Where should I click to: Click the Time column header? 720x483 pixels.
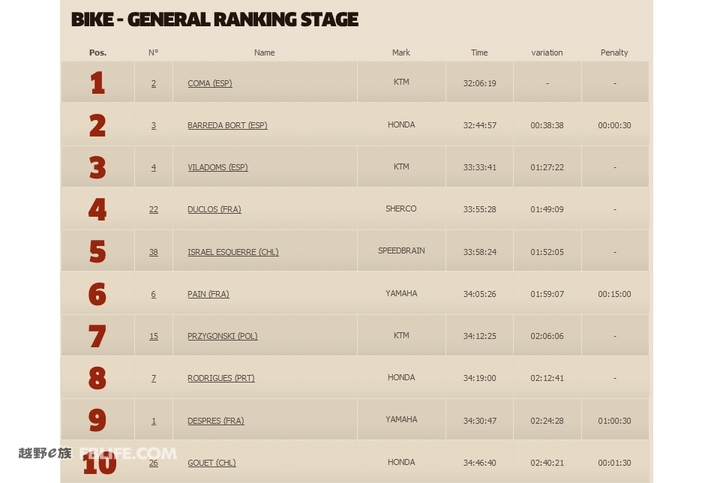click(479, 53)
